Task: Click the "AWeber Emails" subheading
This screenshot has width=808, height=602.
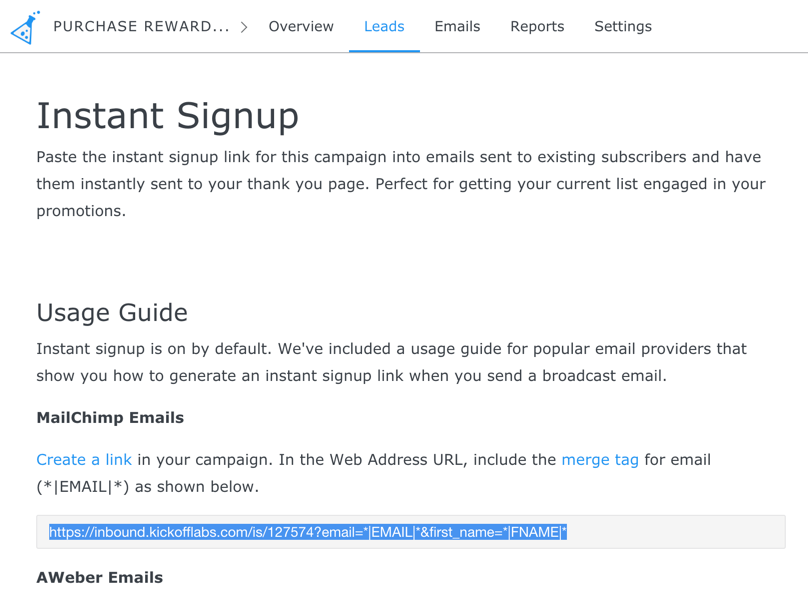Action: click(x=99, y=578)
